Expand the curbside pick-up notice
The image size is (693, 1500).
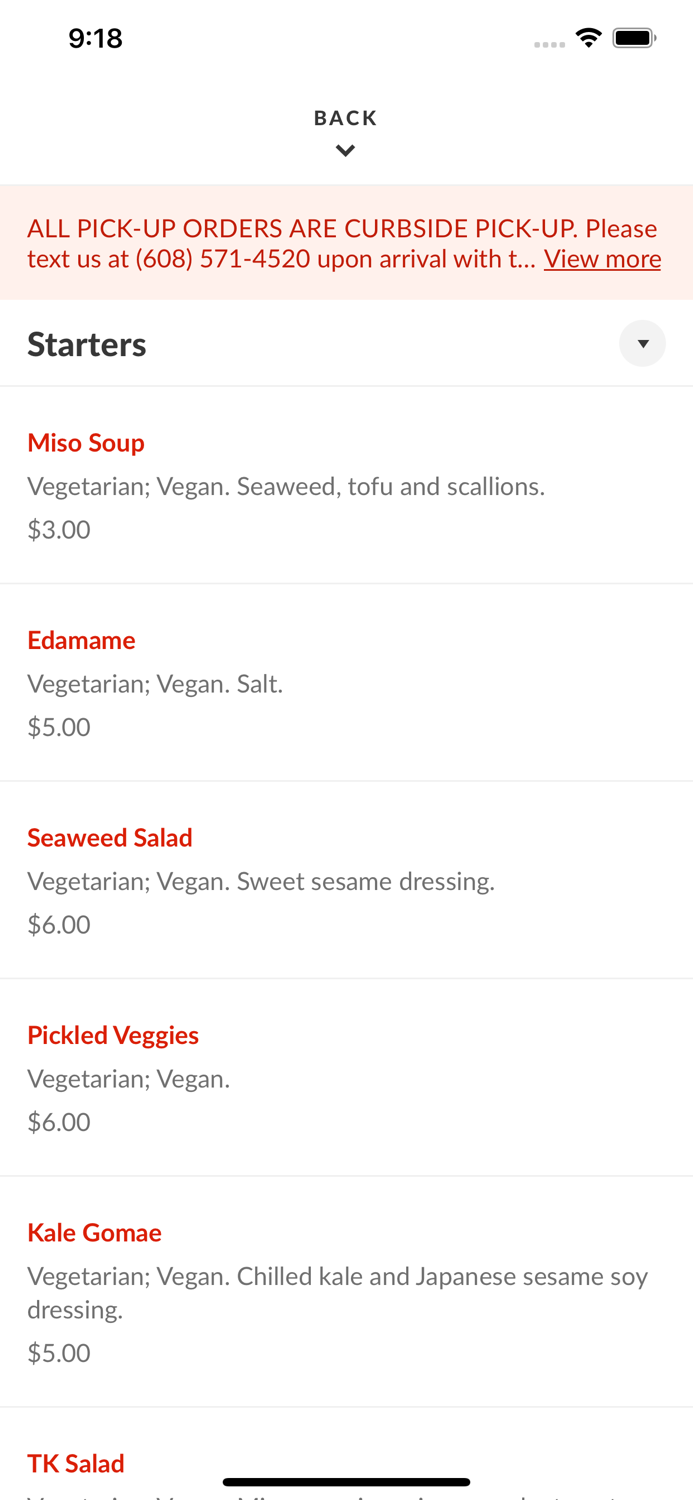pos(602,259)
